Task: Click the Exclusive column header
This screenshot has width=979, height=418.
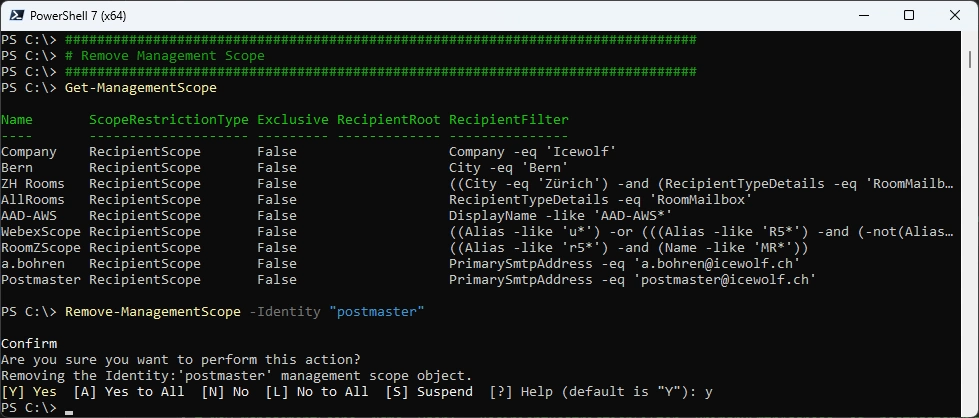Action: point(293,120)
